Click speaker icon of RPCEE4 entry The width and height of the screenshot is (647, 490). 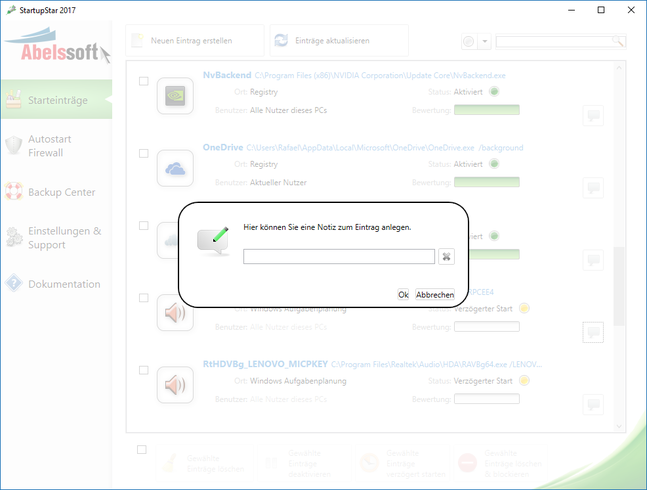[175, 313]
